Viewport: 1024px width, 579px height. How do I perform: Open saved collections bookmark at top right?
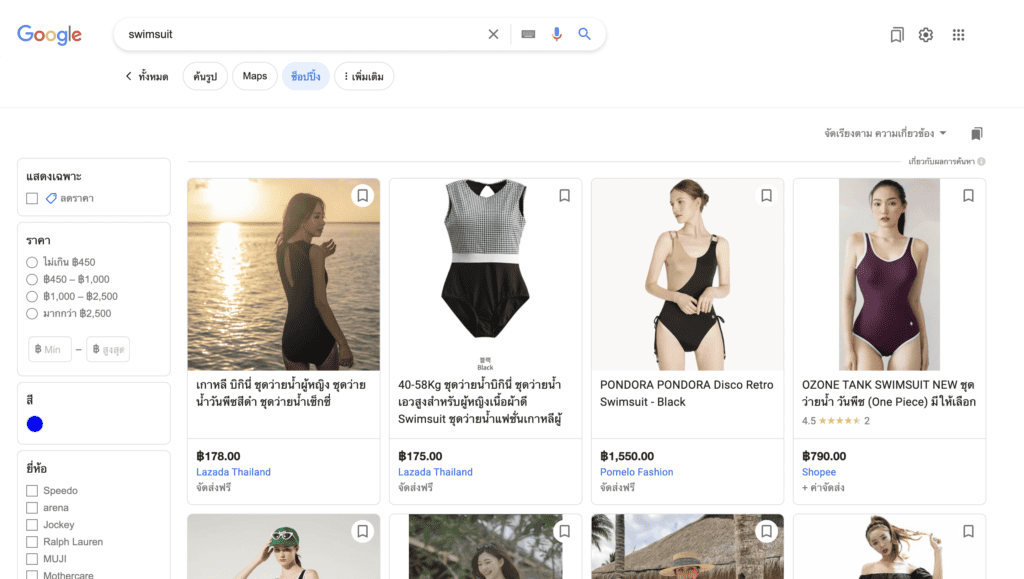(897, 35)
